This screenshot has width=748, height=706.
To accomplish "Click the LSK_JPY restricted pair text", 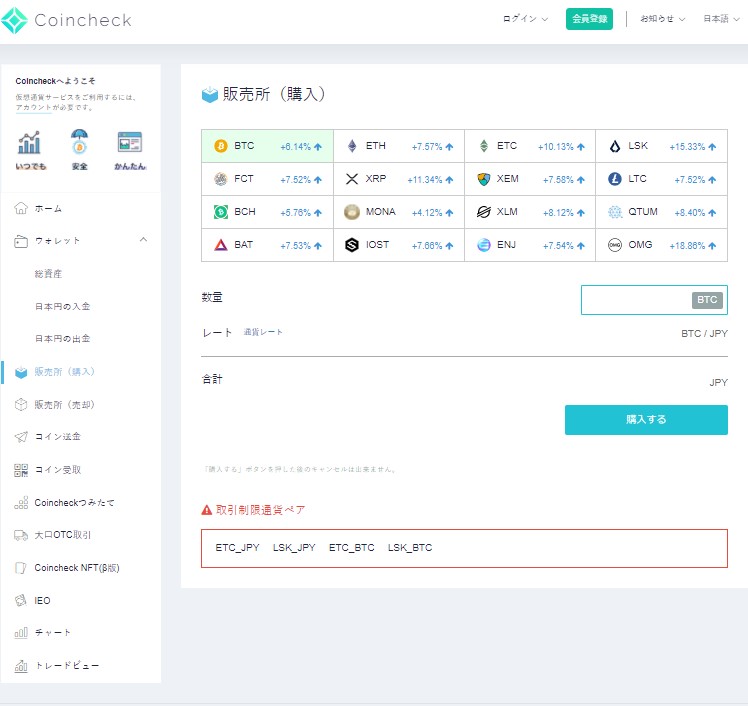I will pos(294,548).
